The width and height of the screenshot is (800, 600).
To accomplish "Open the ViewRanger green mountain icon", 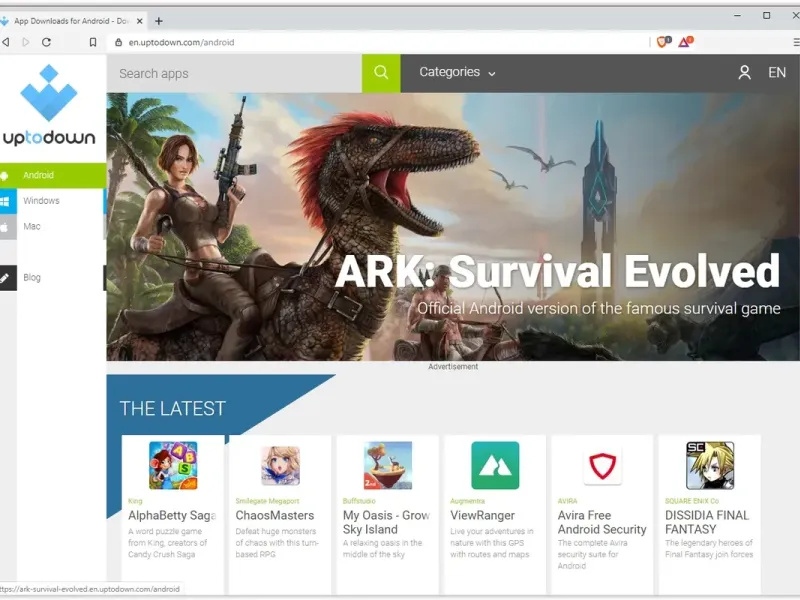I will (495, 465).
